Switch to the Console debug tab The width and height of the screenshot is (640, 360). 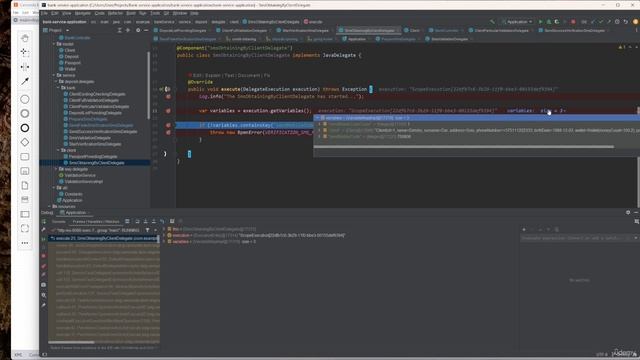click(x=59, y=222)
